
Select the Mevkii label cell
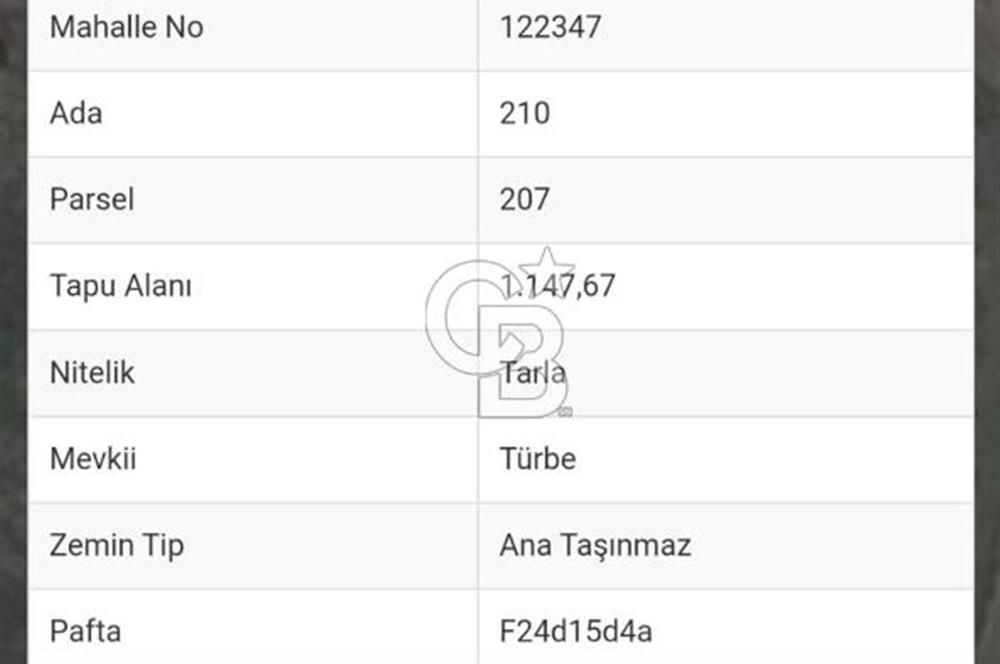93,459
